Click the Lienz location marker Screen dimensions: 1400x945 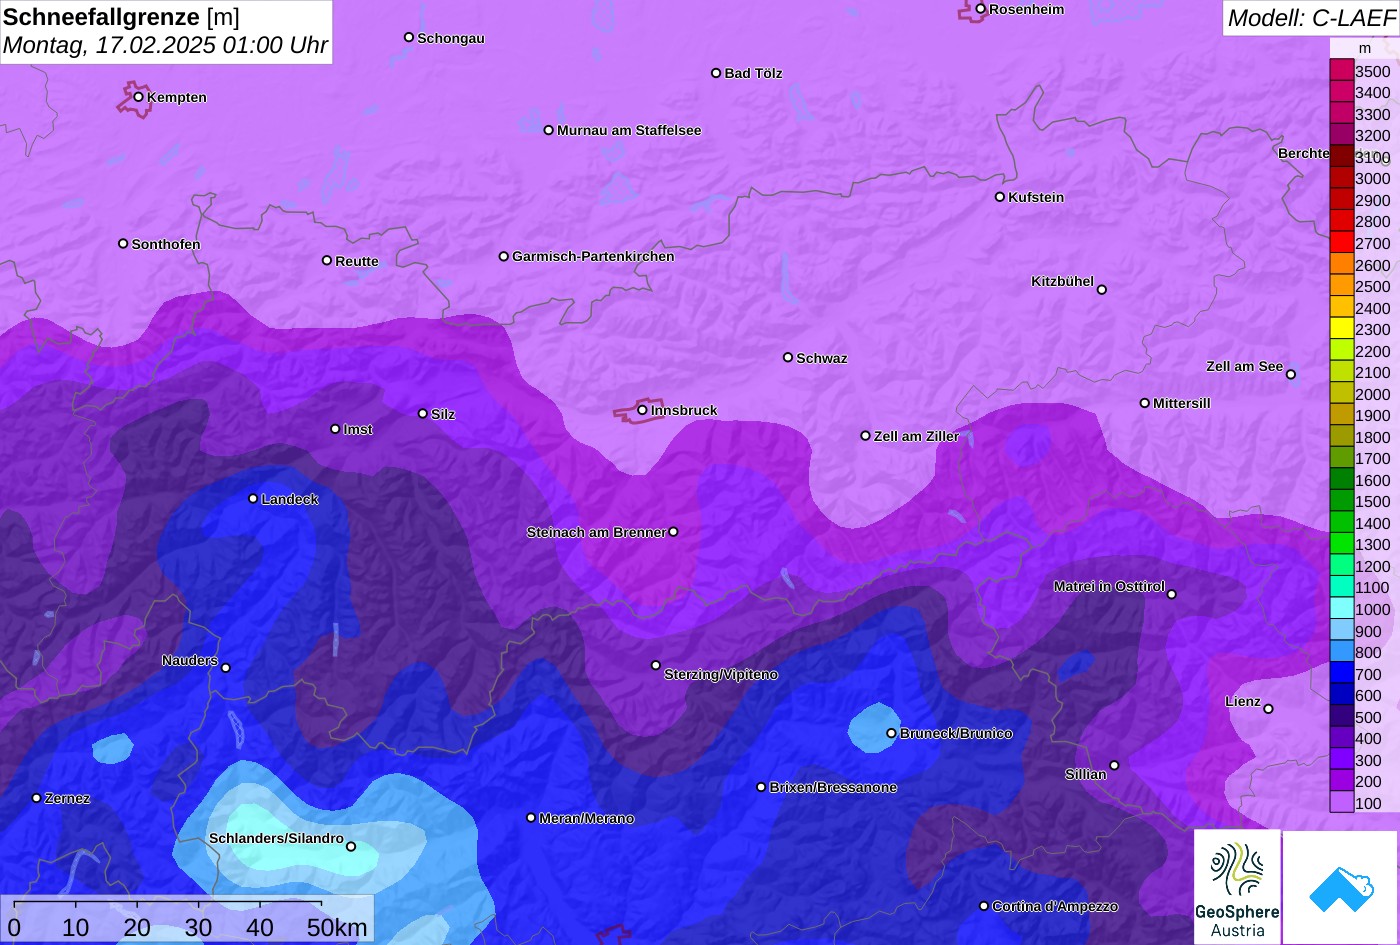1269,709
